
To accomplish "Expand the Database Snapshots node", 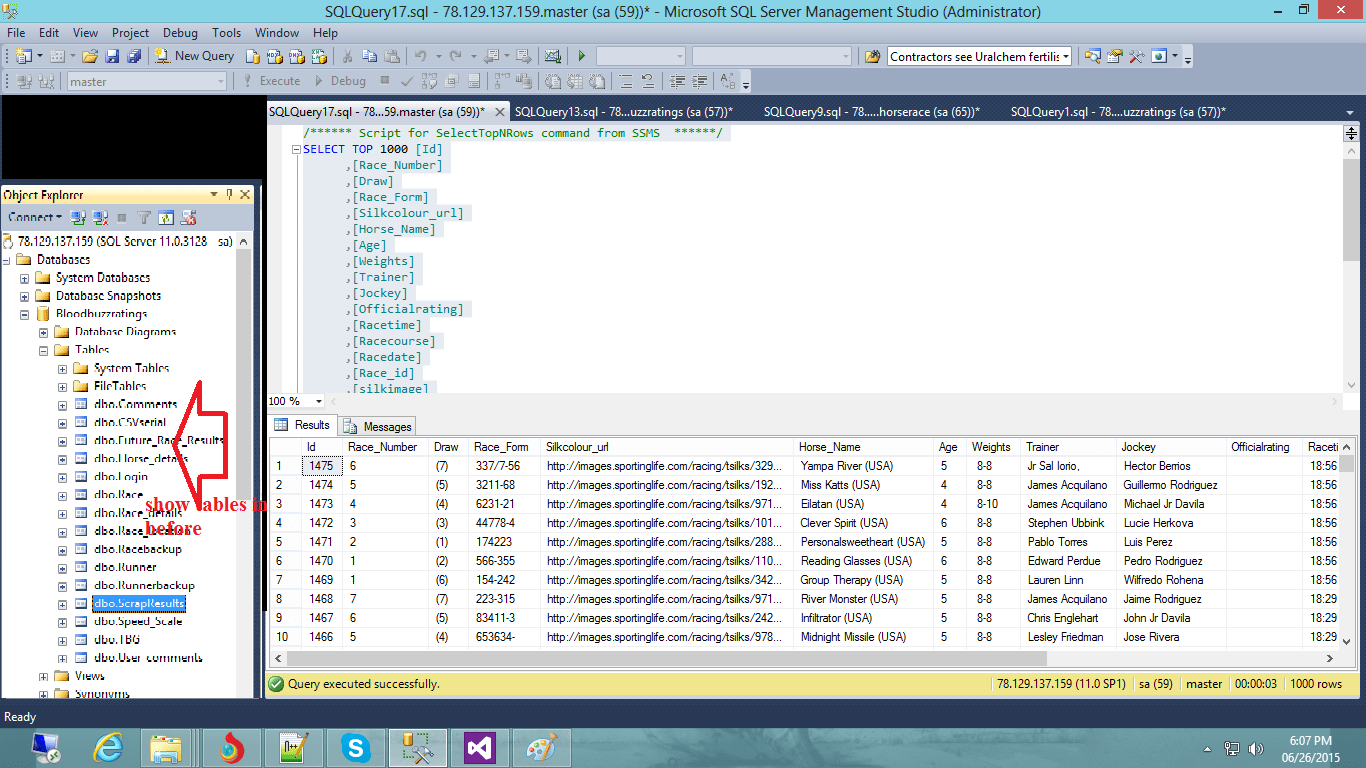I will point(25,296).
